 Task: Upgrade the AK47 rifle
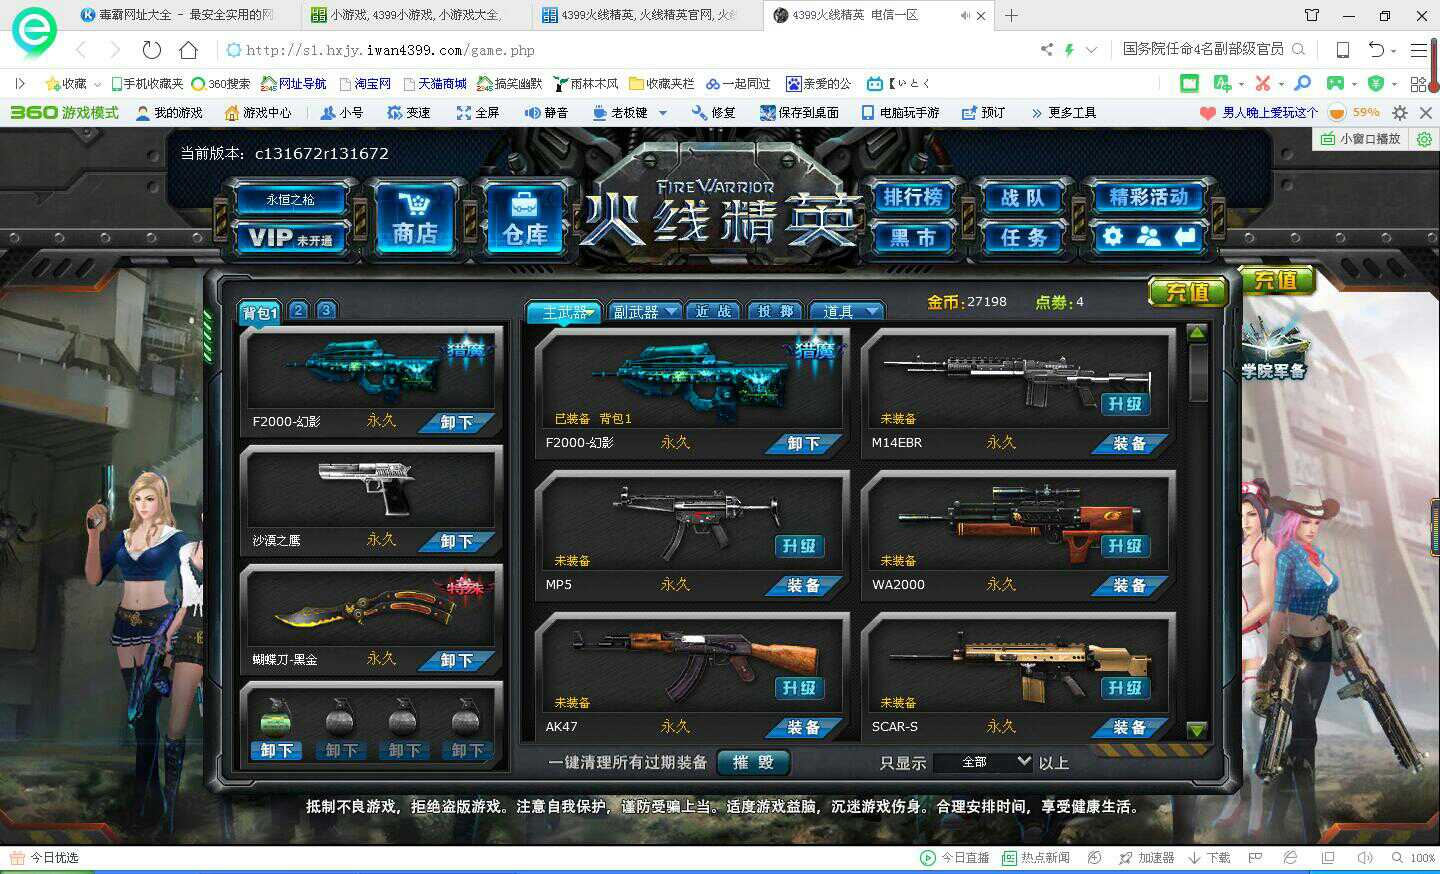pos(799,688)
